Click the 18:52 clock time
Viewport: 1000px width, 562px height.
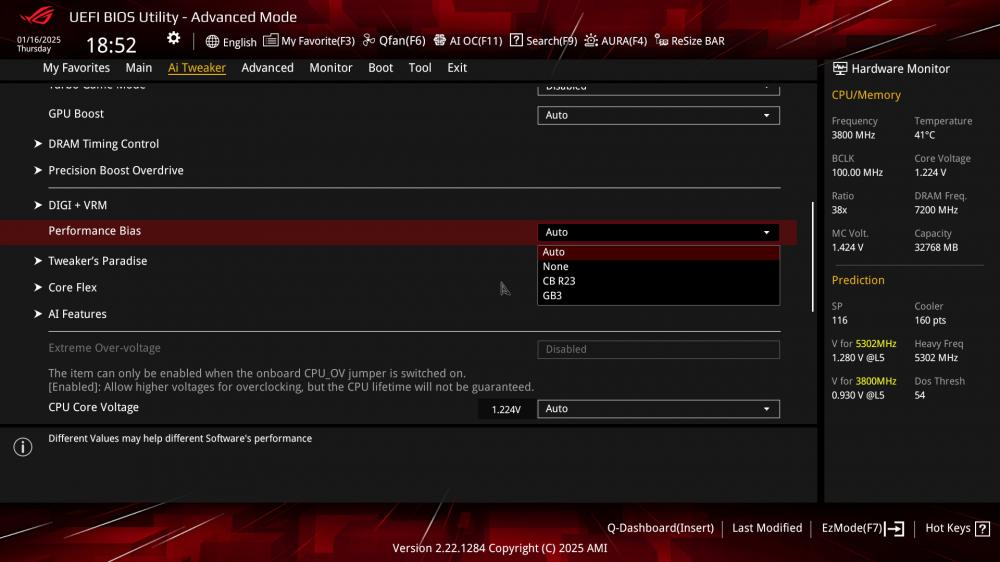click(x=111, y=45)
